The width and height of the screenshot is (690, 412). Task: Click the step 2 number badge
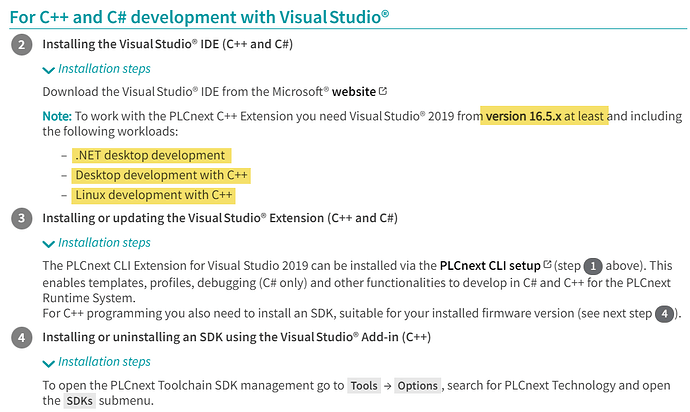click(x=21, y=45)
